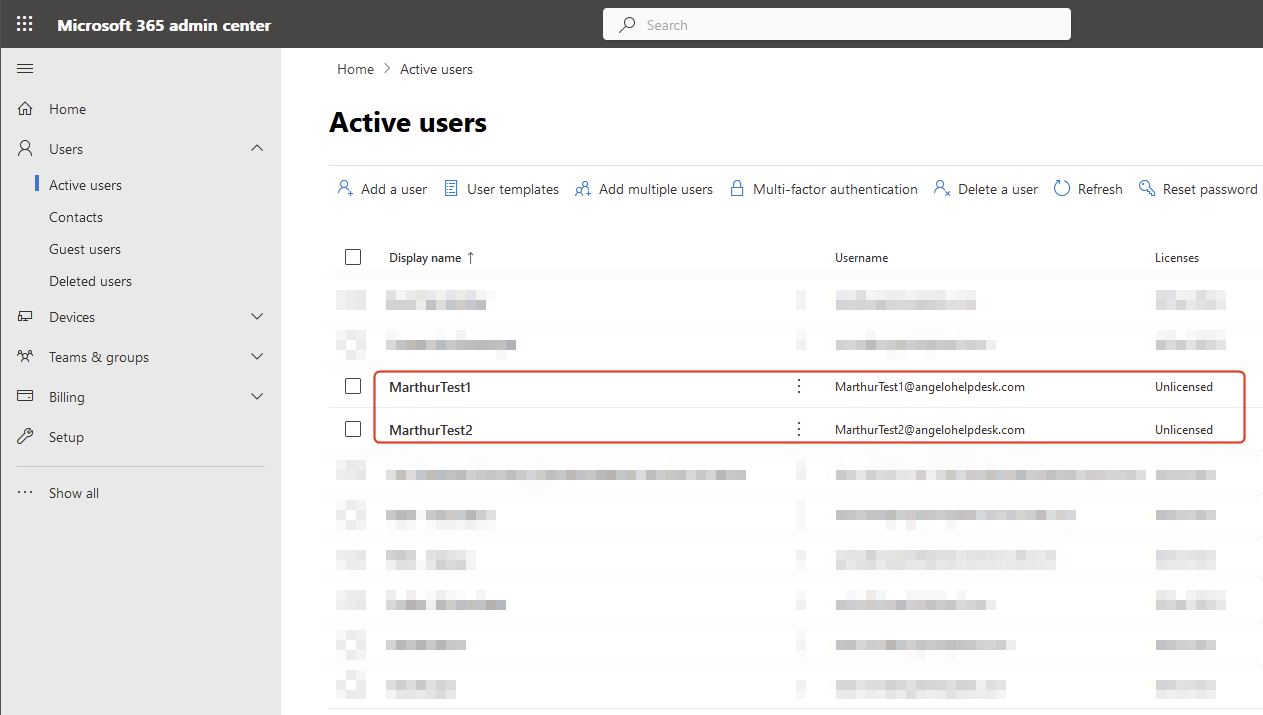Click Add multiple users icon
Viewport: 1263px width, 715px height.
[x=583, y=189]
